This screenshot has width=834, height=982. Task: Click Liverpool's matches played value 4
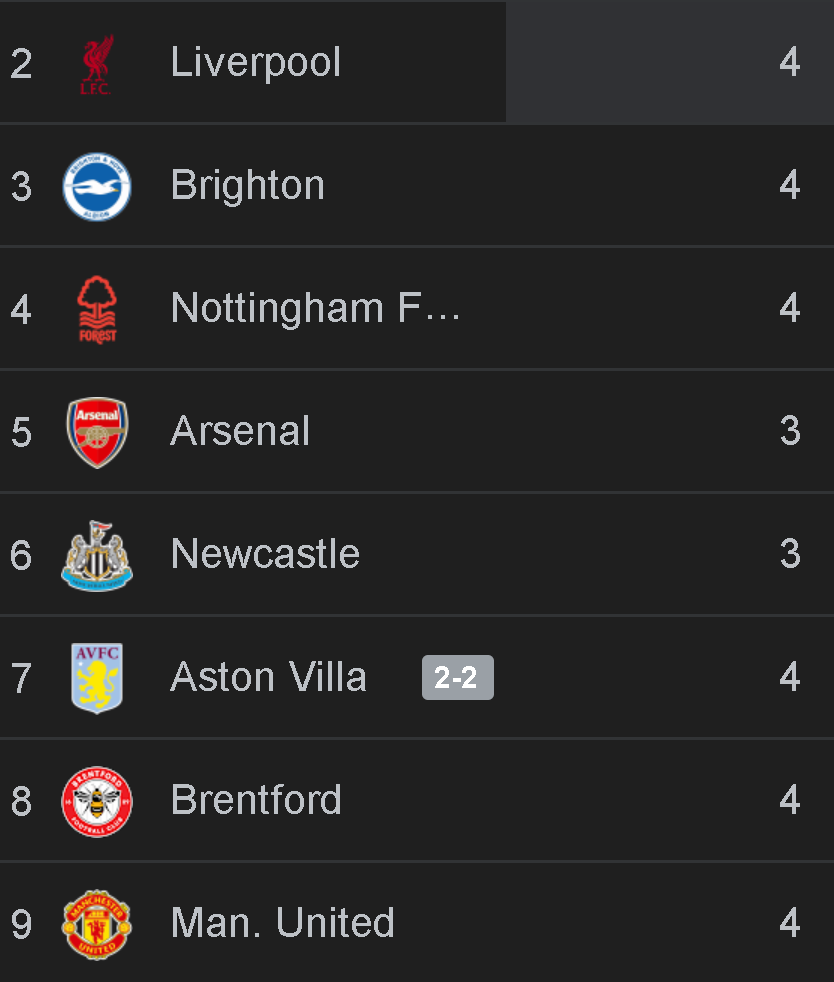pos(790,62)
